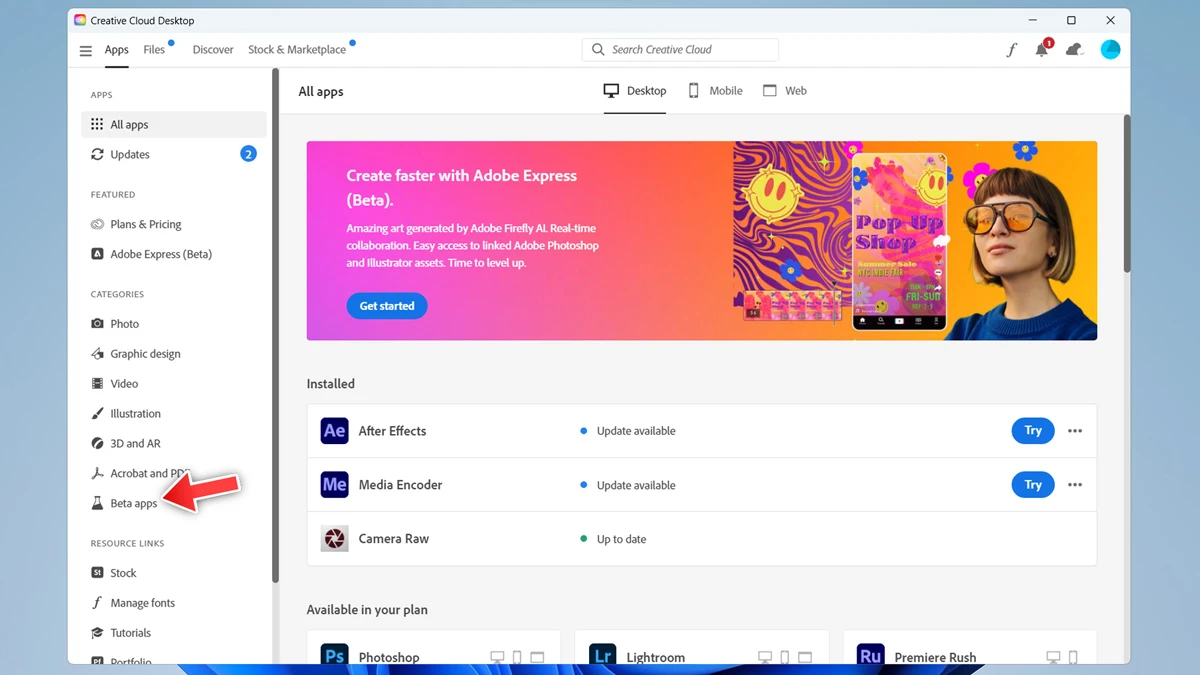Screen dimensions: 1200x675
Task: Click the main content vertical scrollbar
Action: click(x=1126, y=194)
